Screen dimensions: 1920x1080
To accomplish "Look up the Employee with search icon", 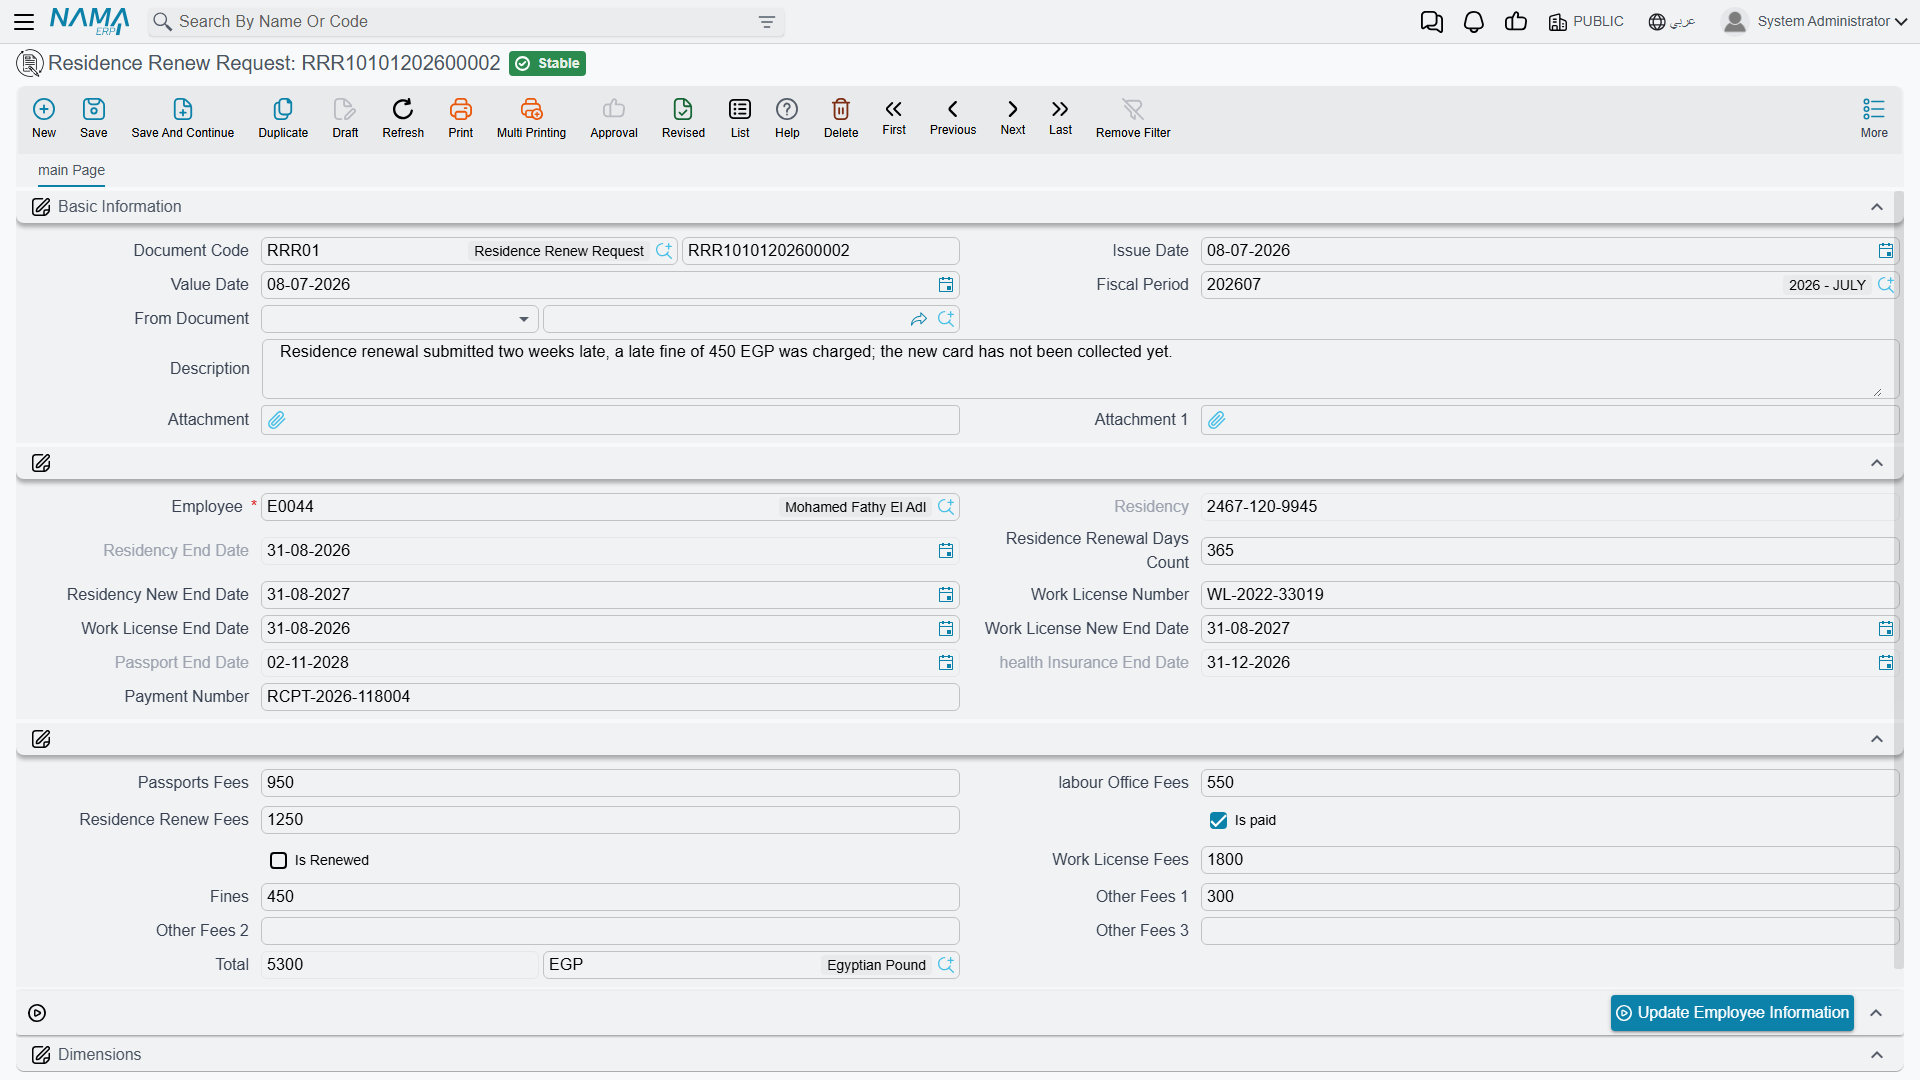I will pos(946,507).
